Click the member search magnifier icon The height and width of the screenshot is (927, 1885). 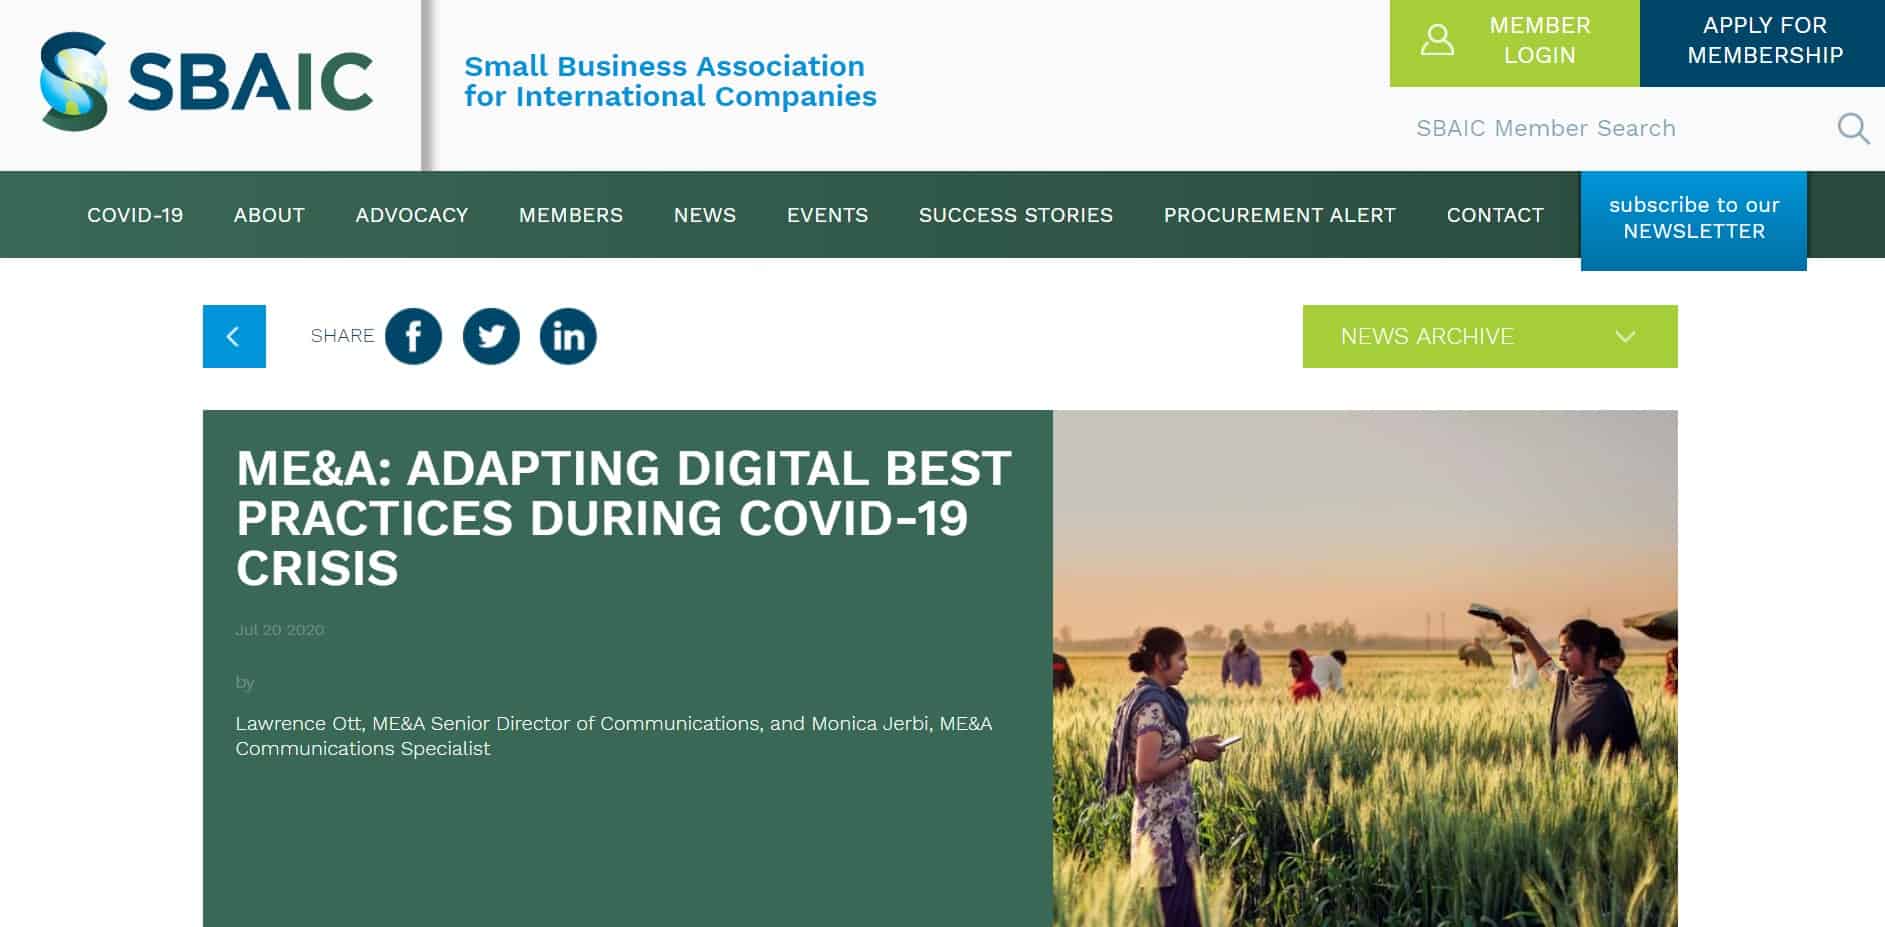pos(1853,128)
